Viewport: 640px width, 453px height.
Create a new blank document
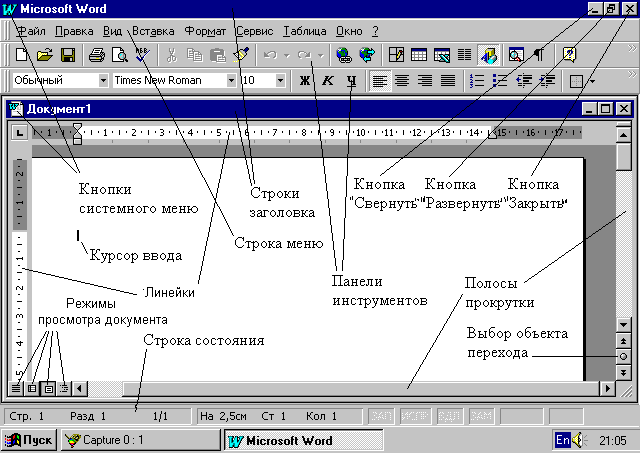coord(21,54)
